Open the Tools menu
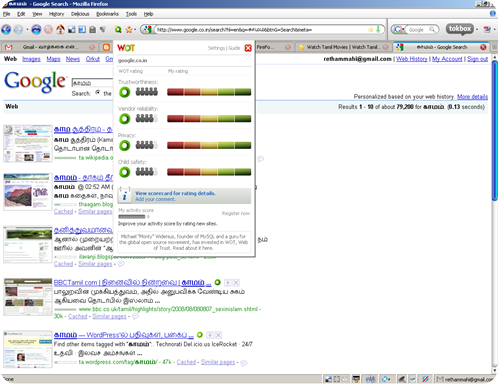 [131, 14]
